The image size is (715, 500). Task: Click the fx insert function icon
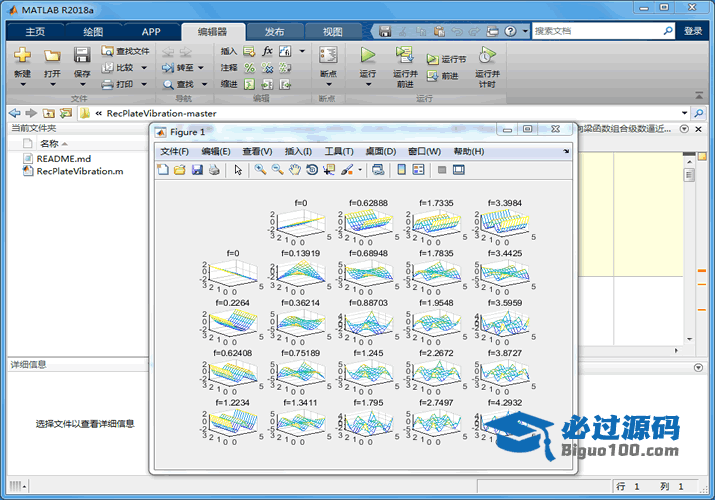[x=267, y=51]
